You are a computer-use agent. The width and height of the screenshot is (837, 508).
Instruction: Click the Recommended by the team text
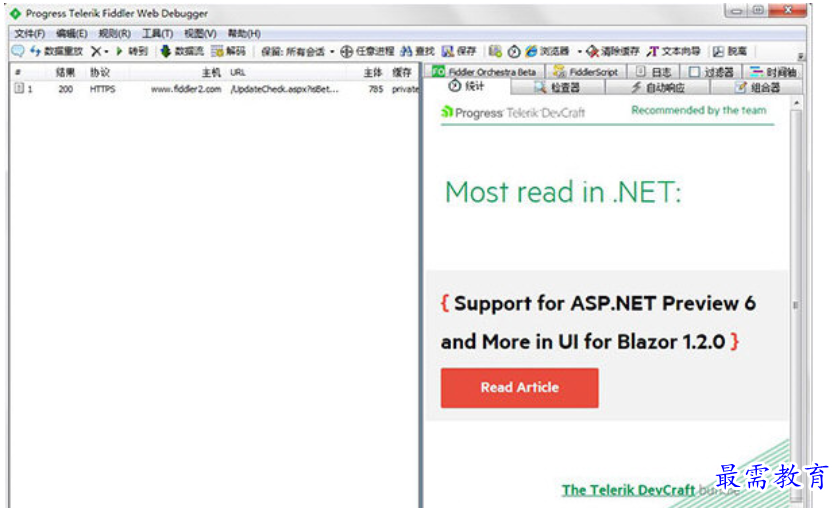tap(699, 110)
